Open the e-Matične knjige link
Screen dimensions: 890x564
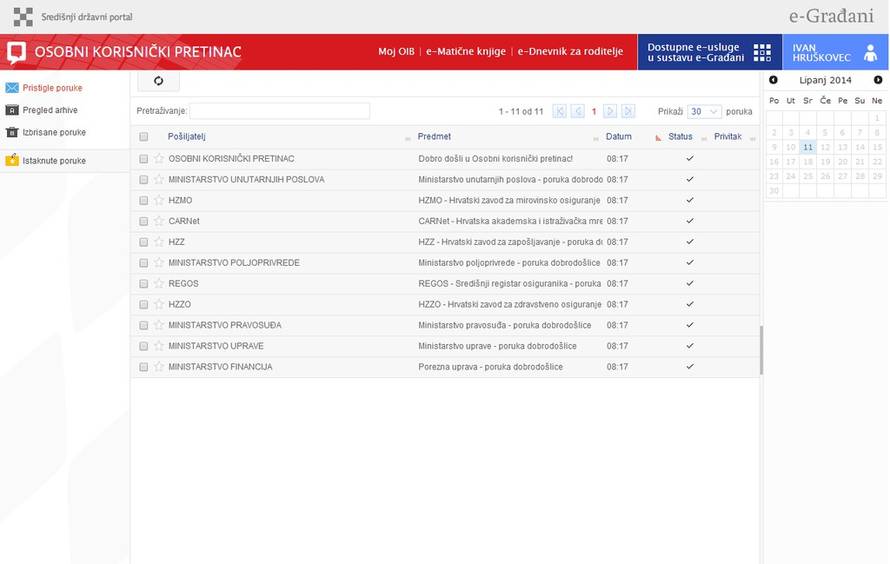(465, 52)
